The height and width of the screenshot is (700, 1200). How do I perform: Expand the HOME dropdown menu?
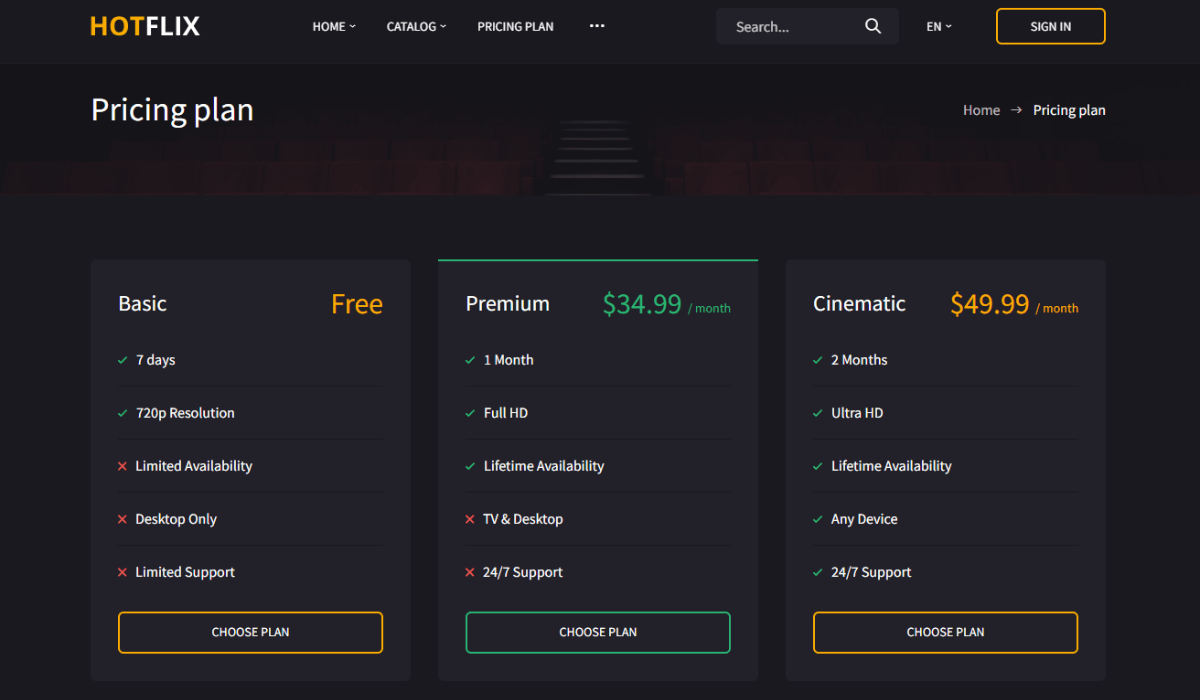(x=334, y=27)
